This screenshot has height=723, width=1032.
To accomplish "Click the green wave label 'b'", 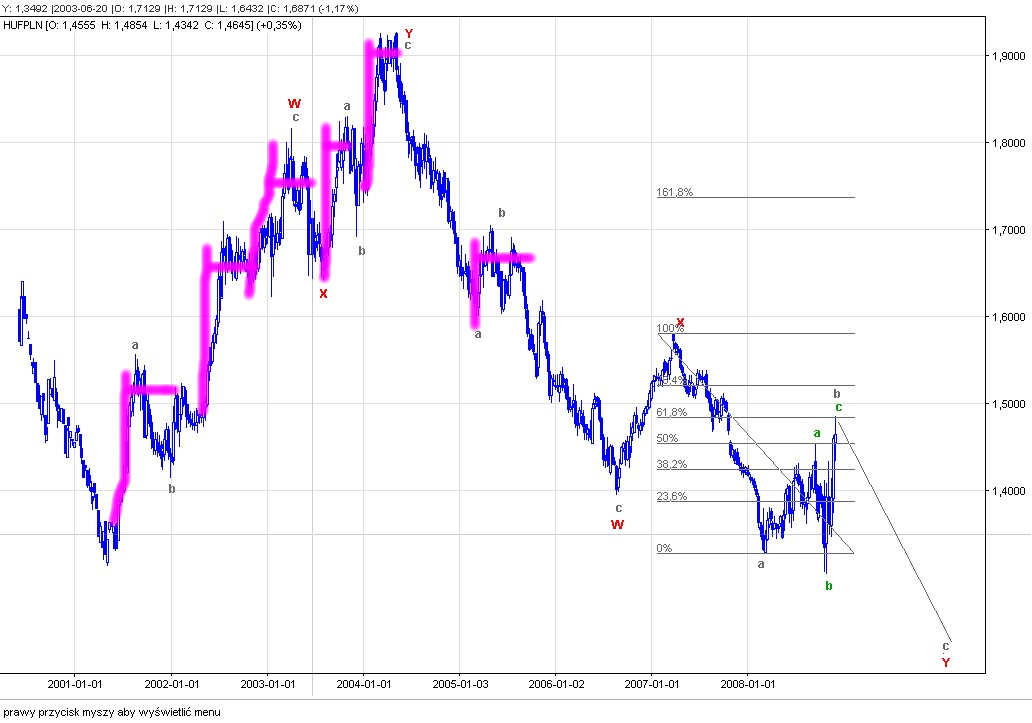I will 829,586.
